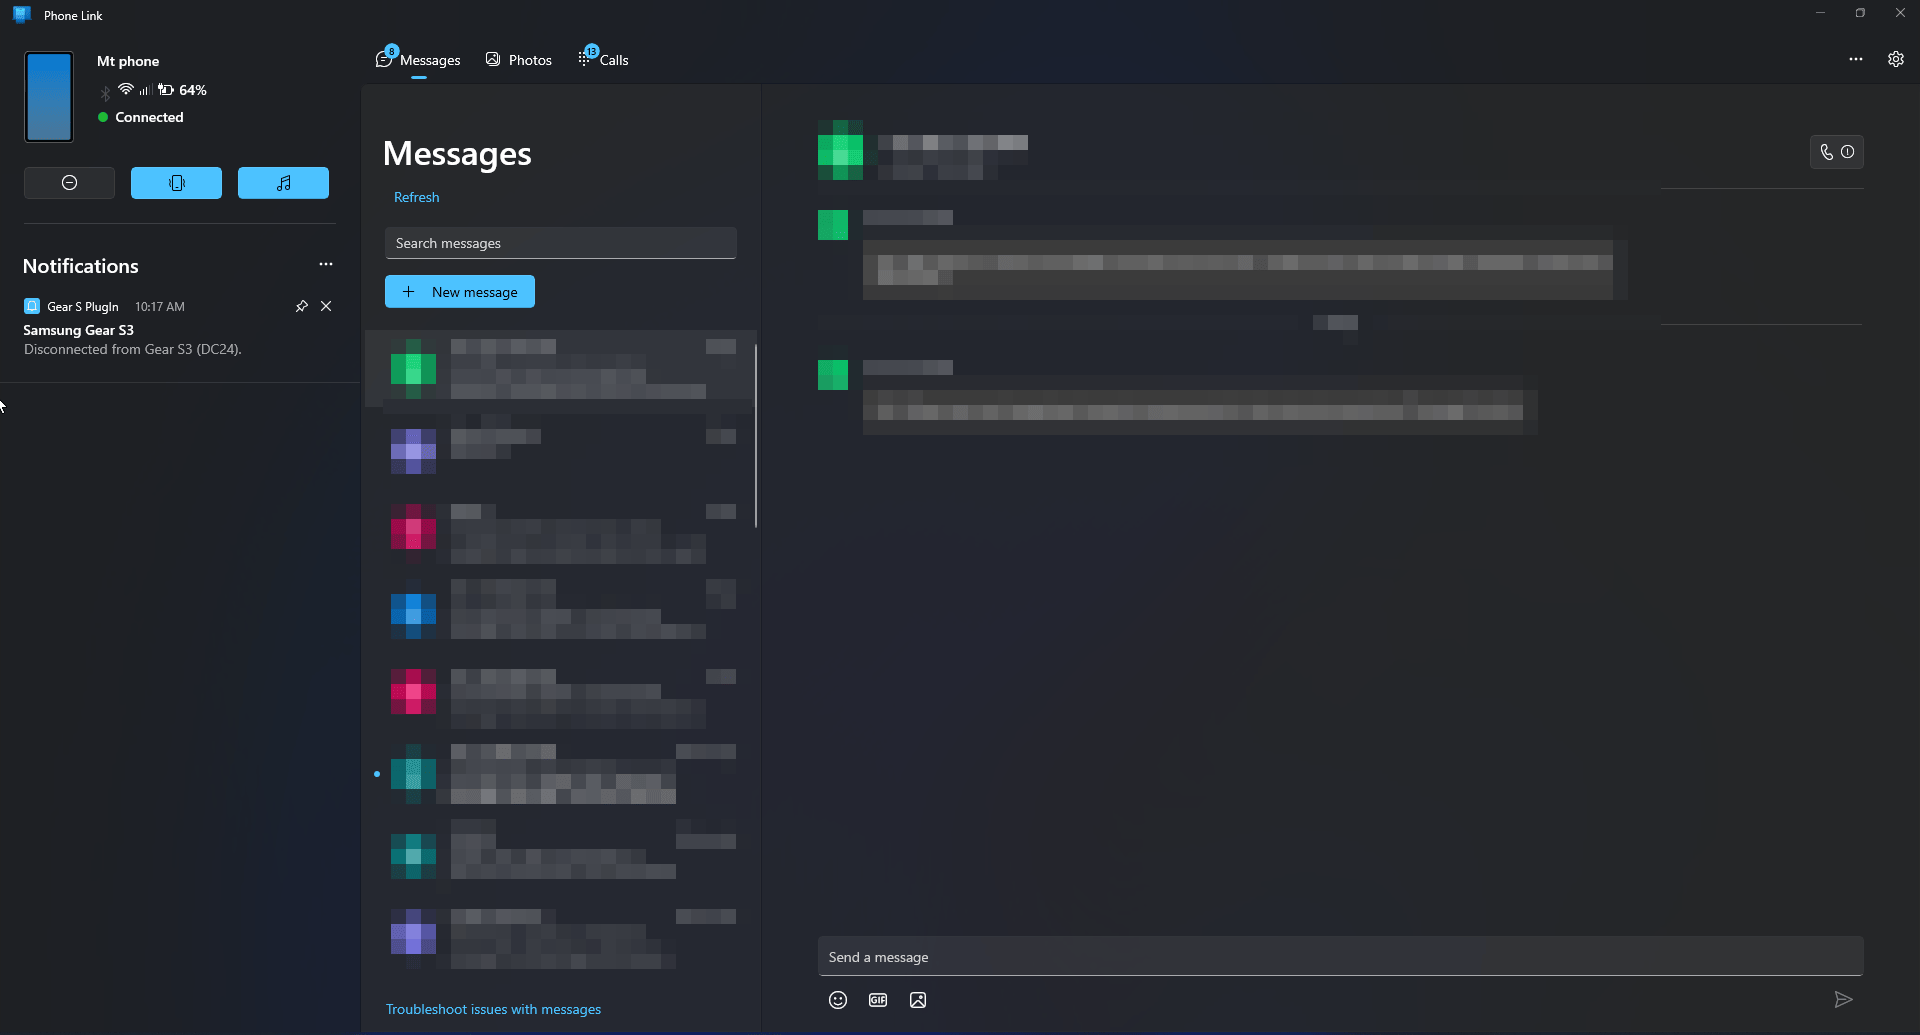This screenshot has width=1920, height=1035.
Task: Switch to the Photos tab
Action: click(519, 60)
